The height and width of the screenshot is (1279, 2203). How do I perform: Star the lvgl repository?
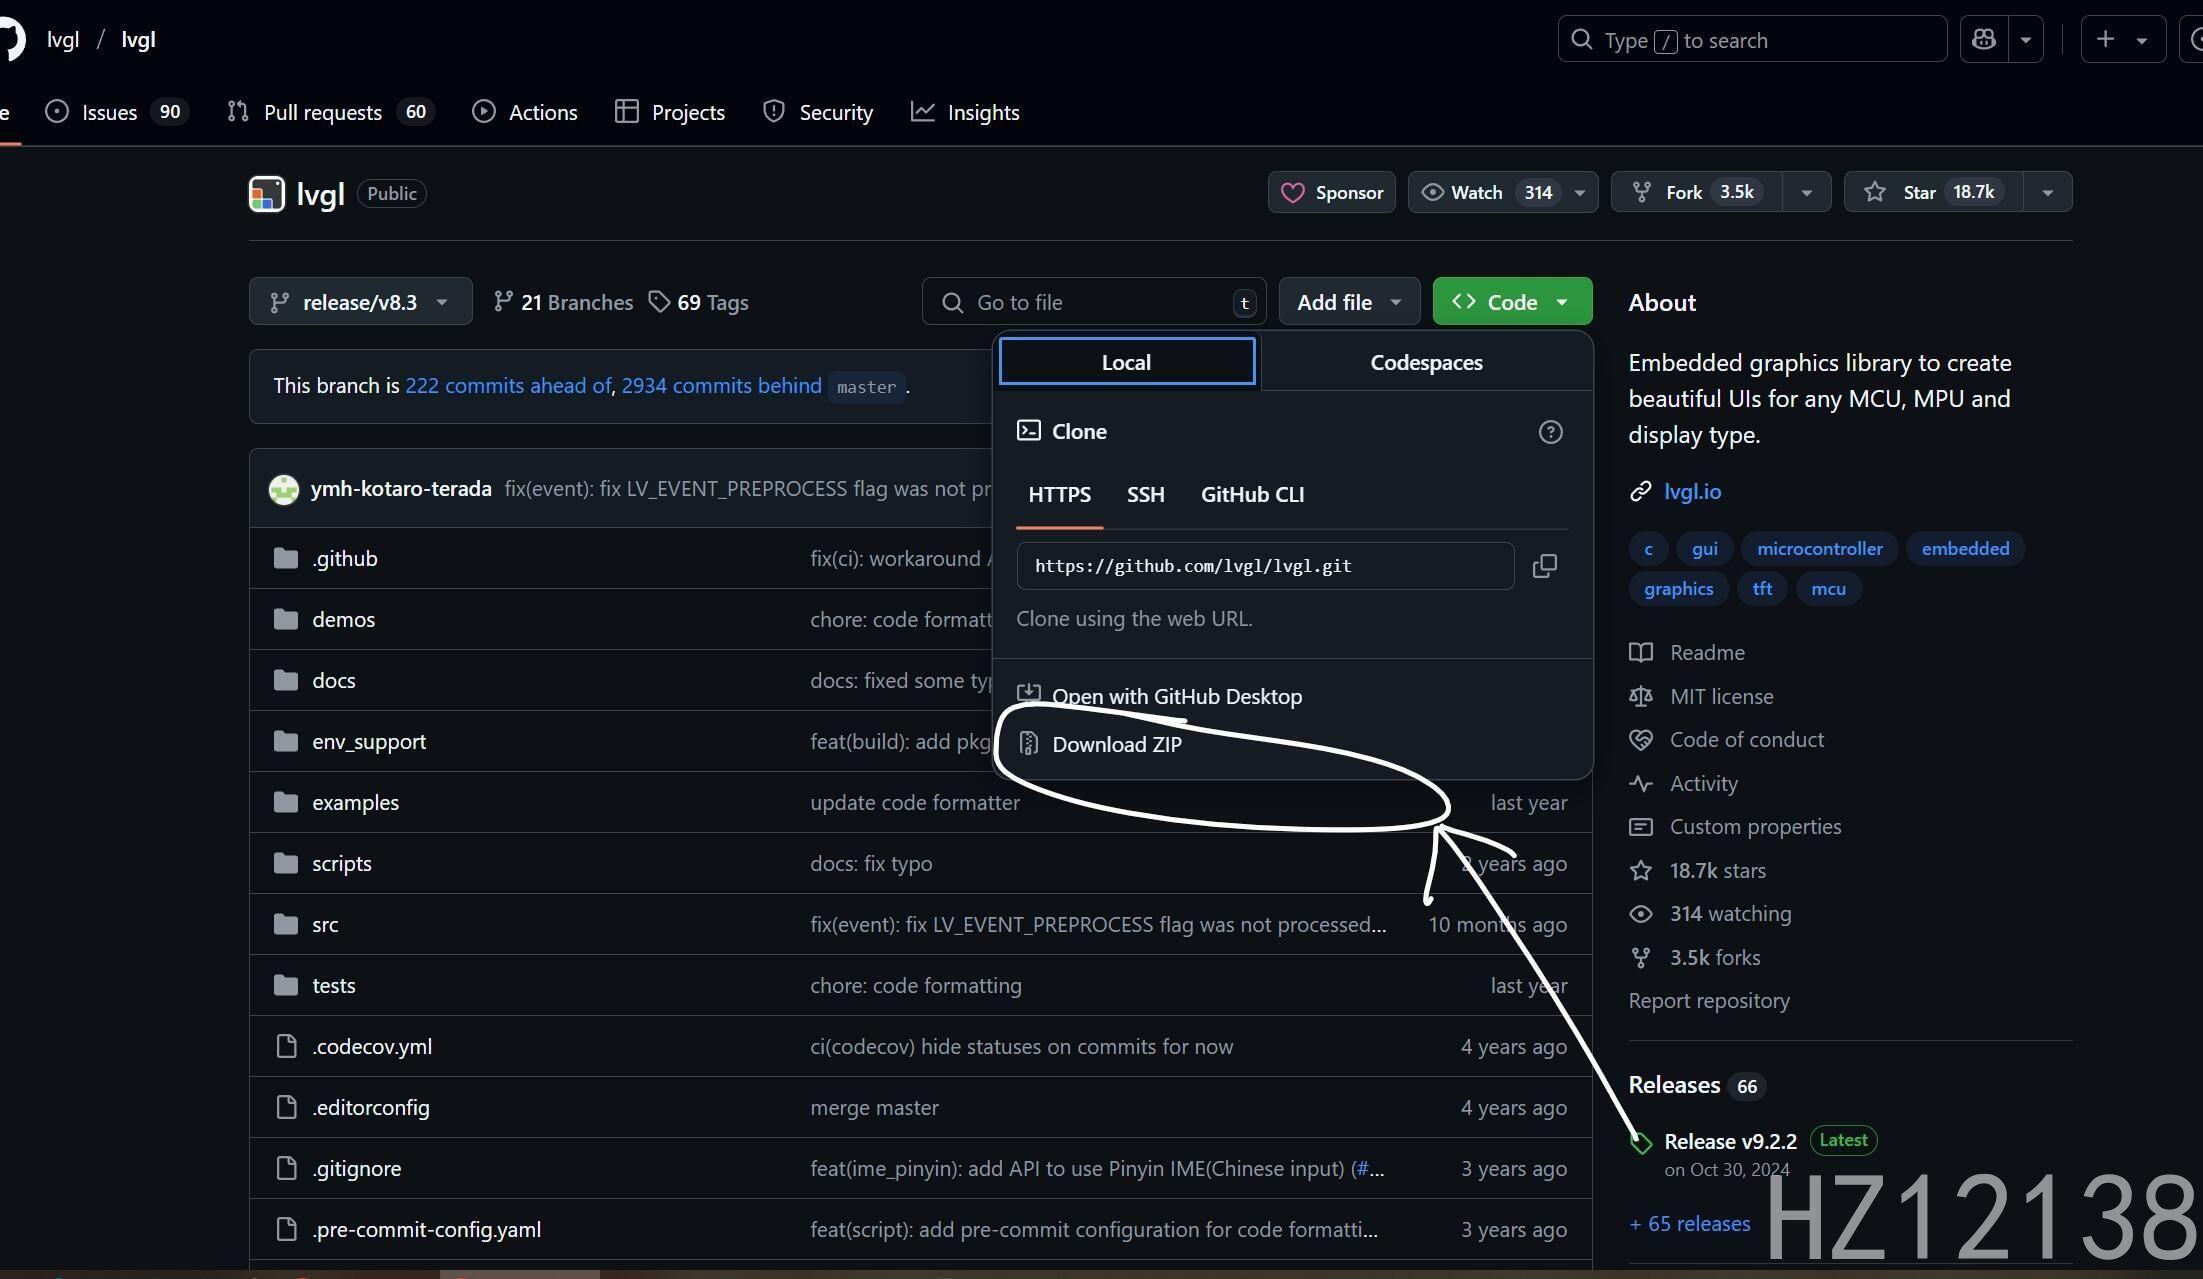1933,192
